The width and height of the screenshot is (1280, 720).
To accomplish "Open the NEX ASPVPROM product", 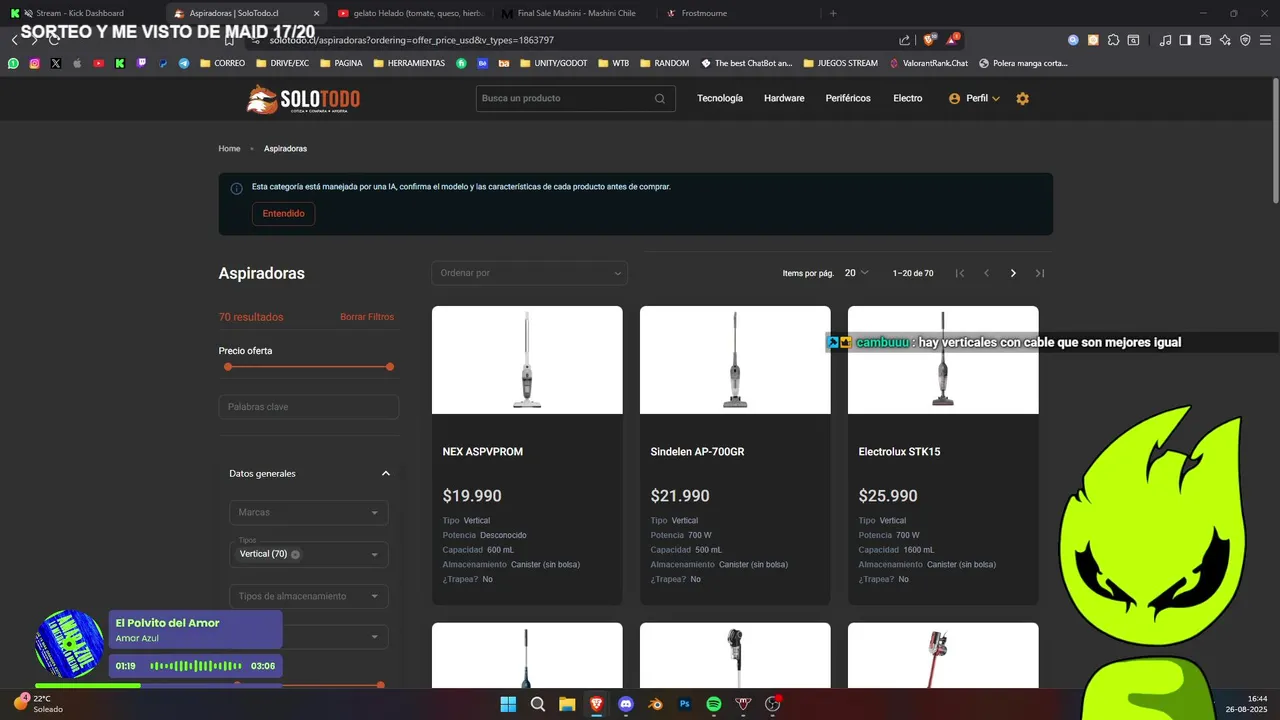I will tap(483, 452).
